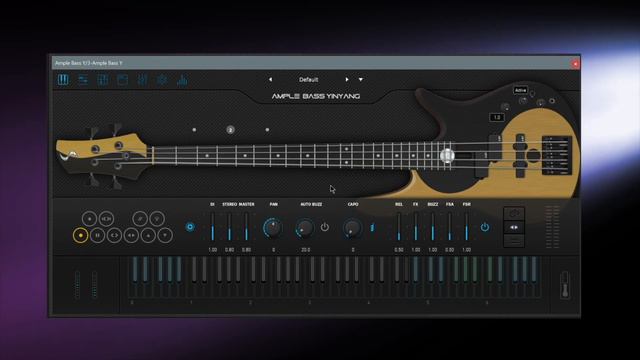Toggle the Auto Buzz power button

pyautogui.click(x=324, y=227)
